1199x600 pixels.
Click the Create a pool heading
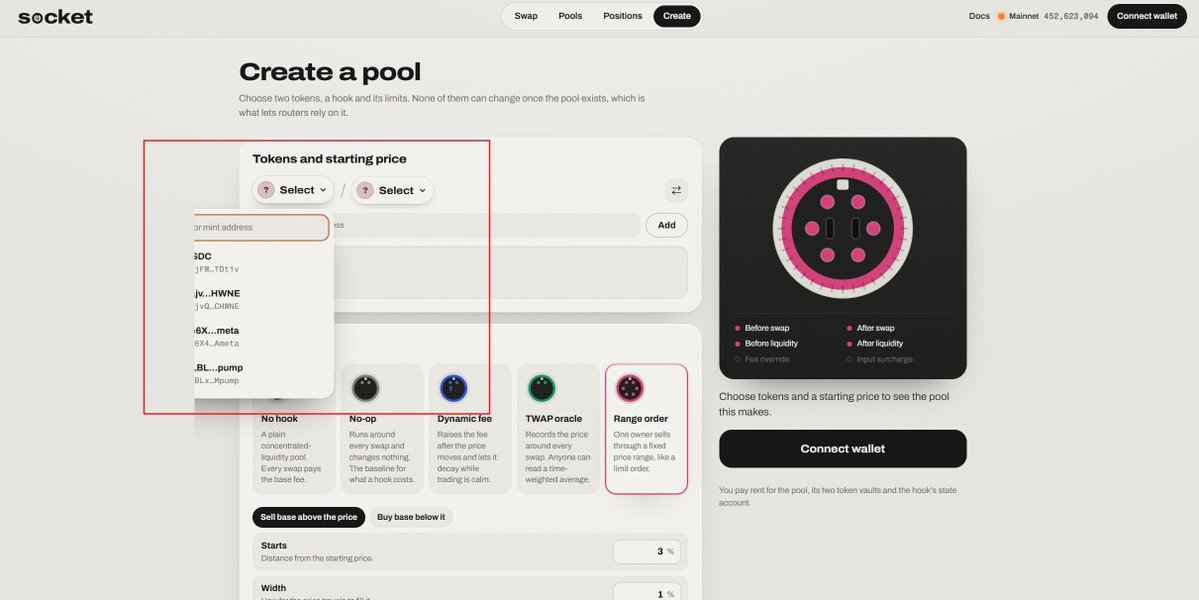click(x=330, y=72)
